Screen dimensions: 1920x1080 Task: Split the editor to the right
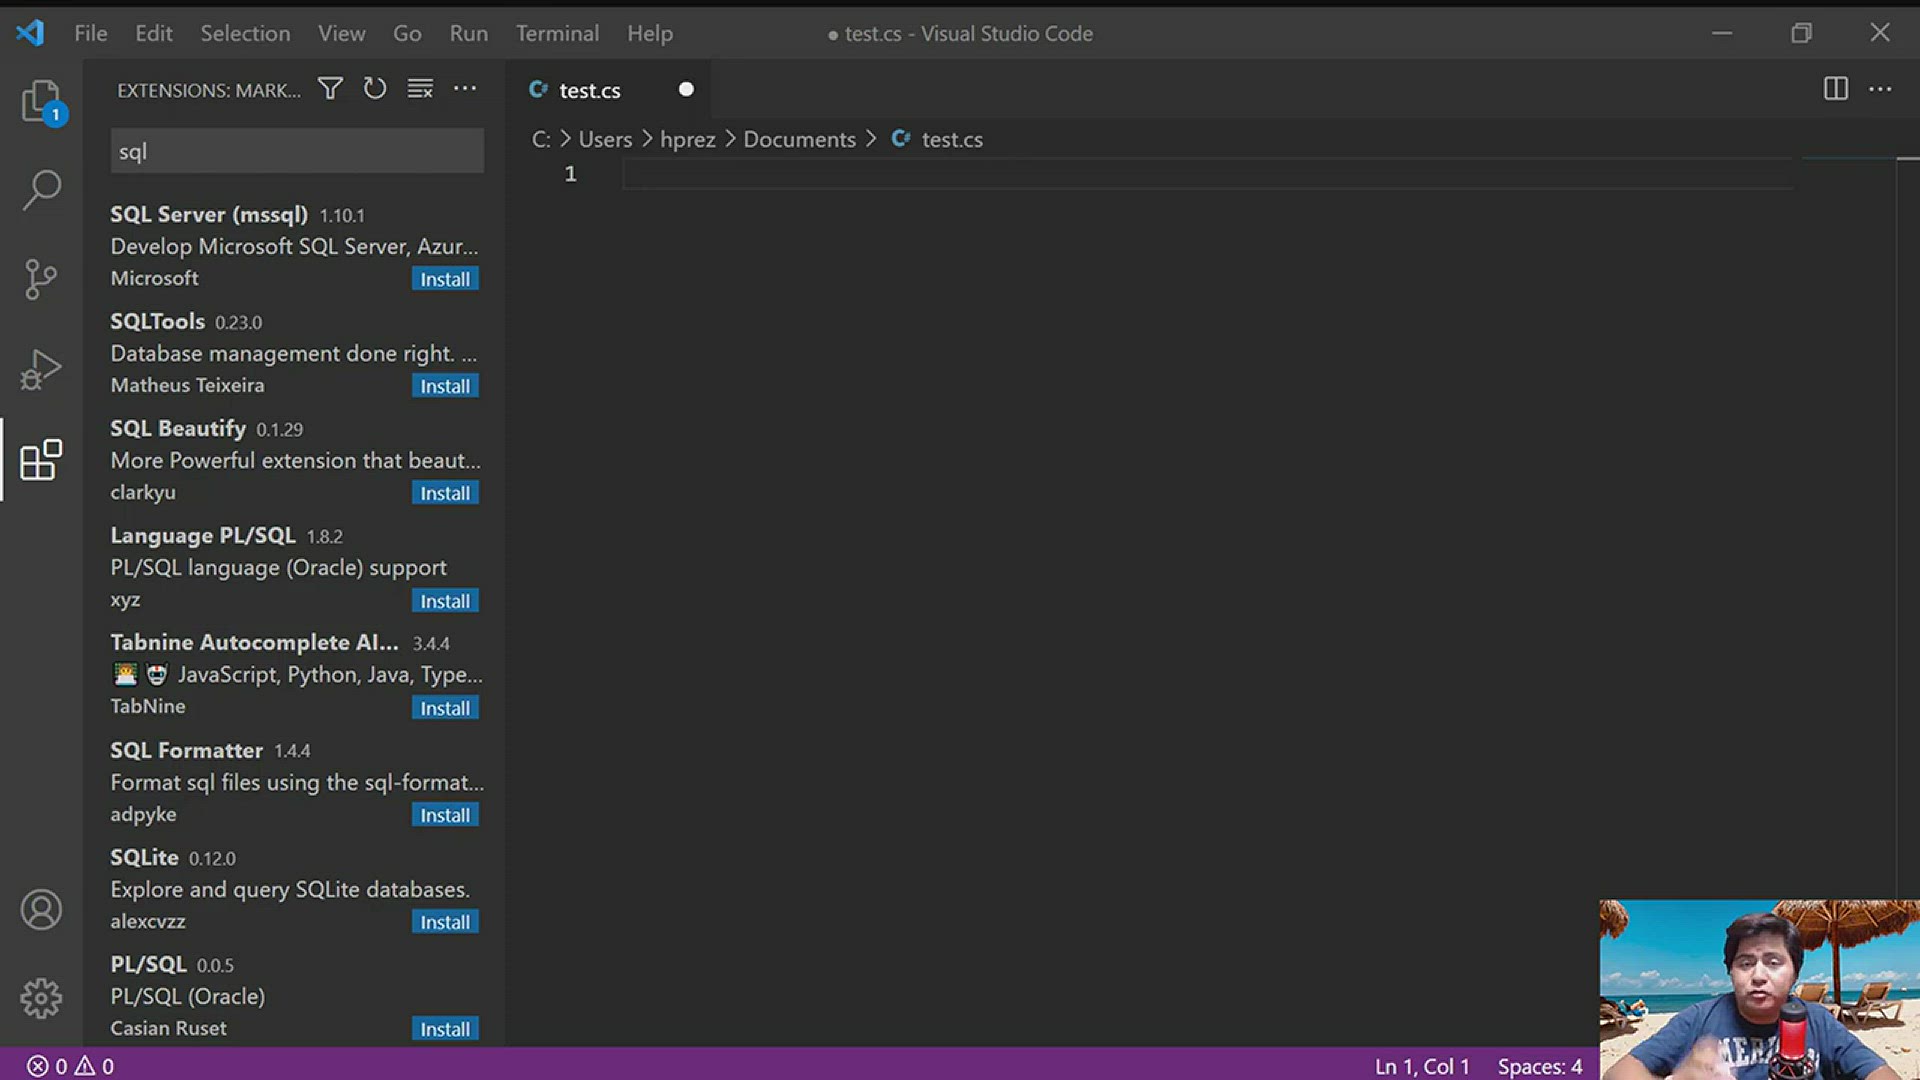click(1835, 89)
